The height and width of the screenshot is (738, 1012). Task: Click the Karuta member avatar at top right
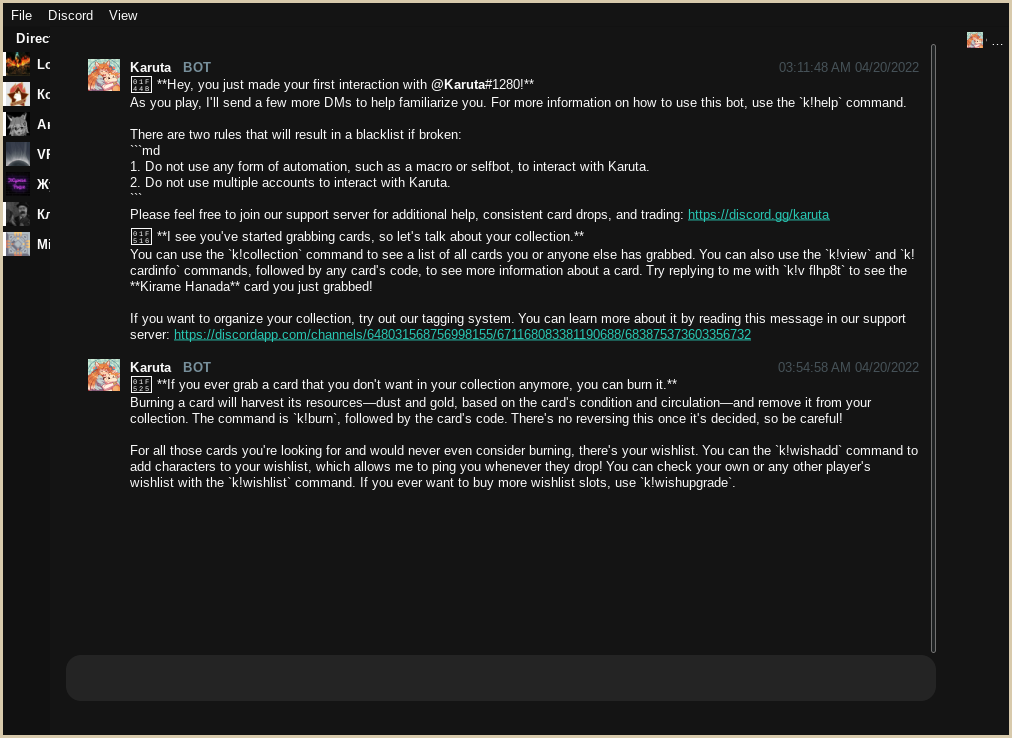(975, 40)
